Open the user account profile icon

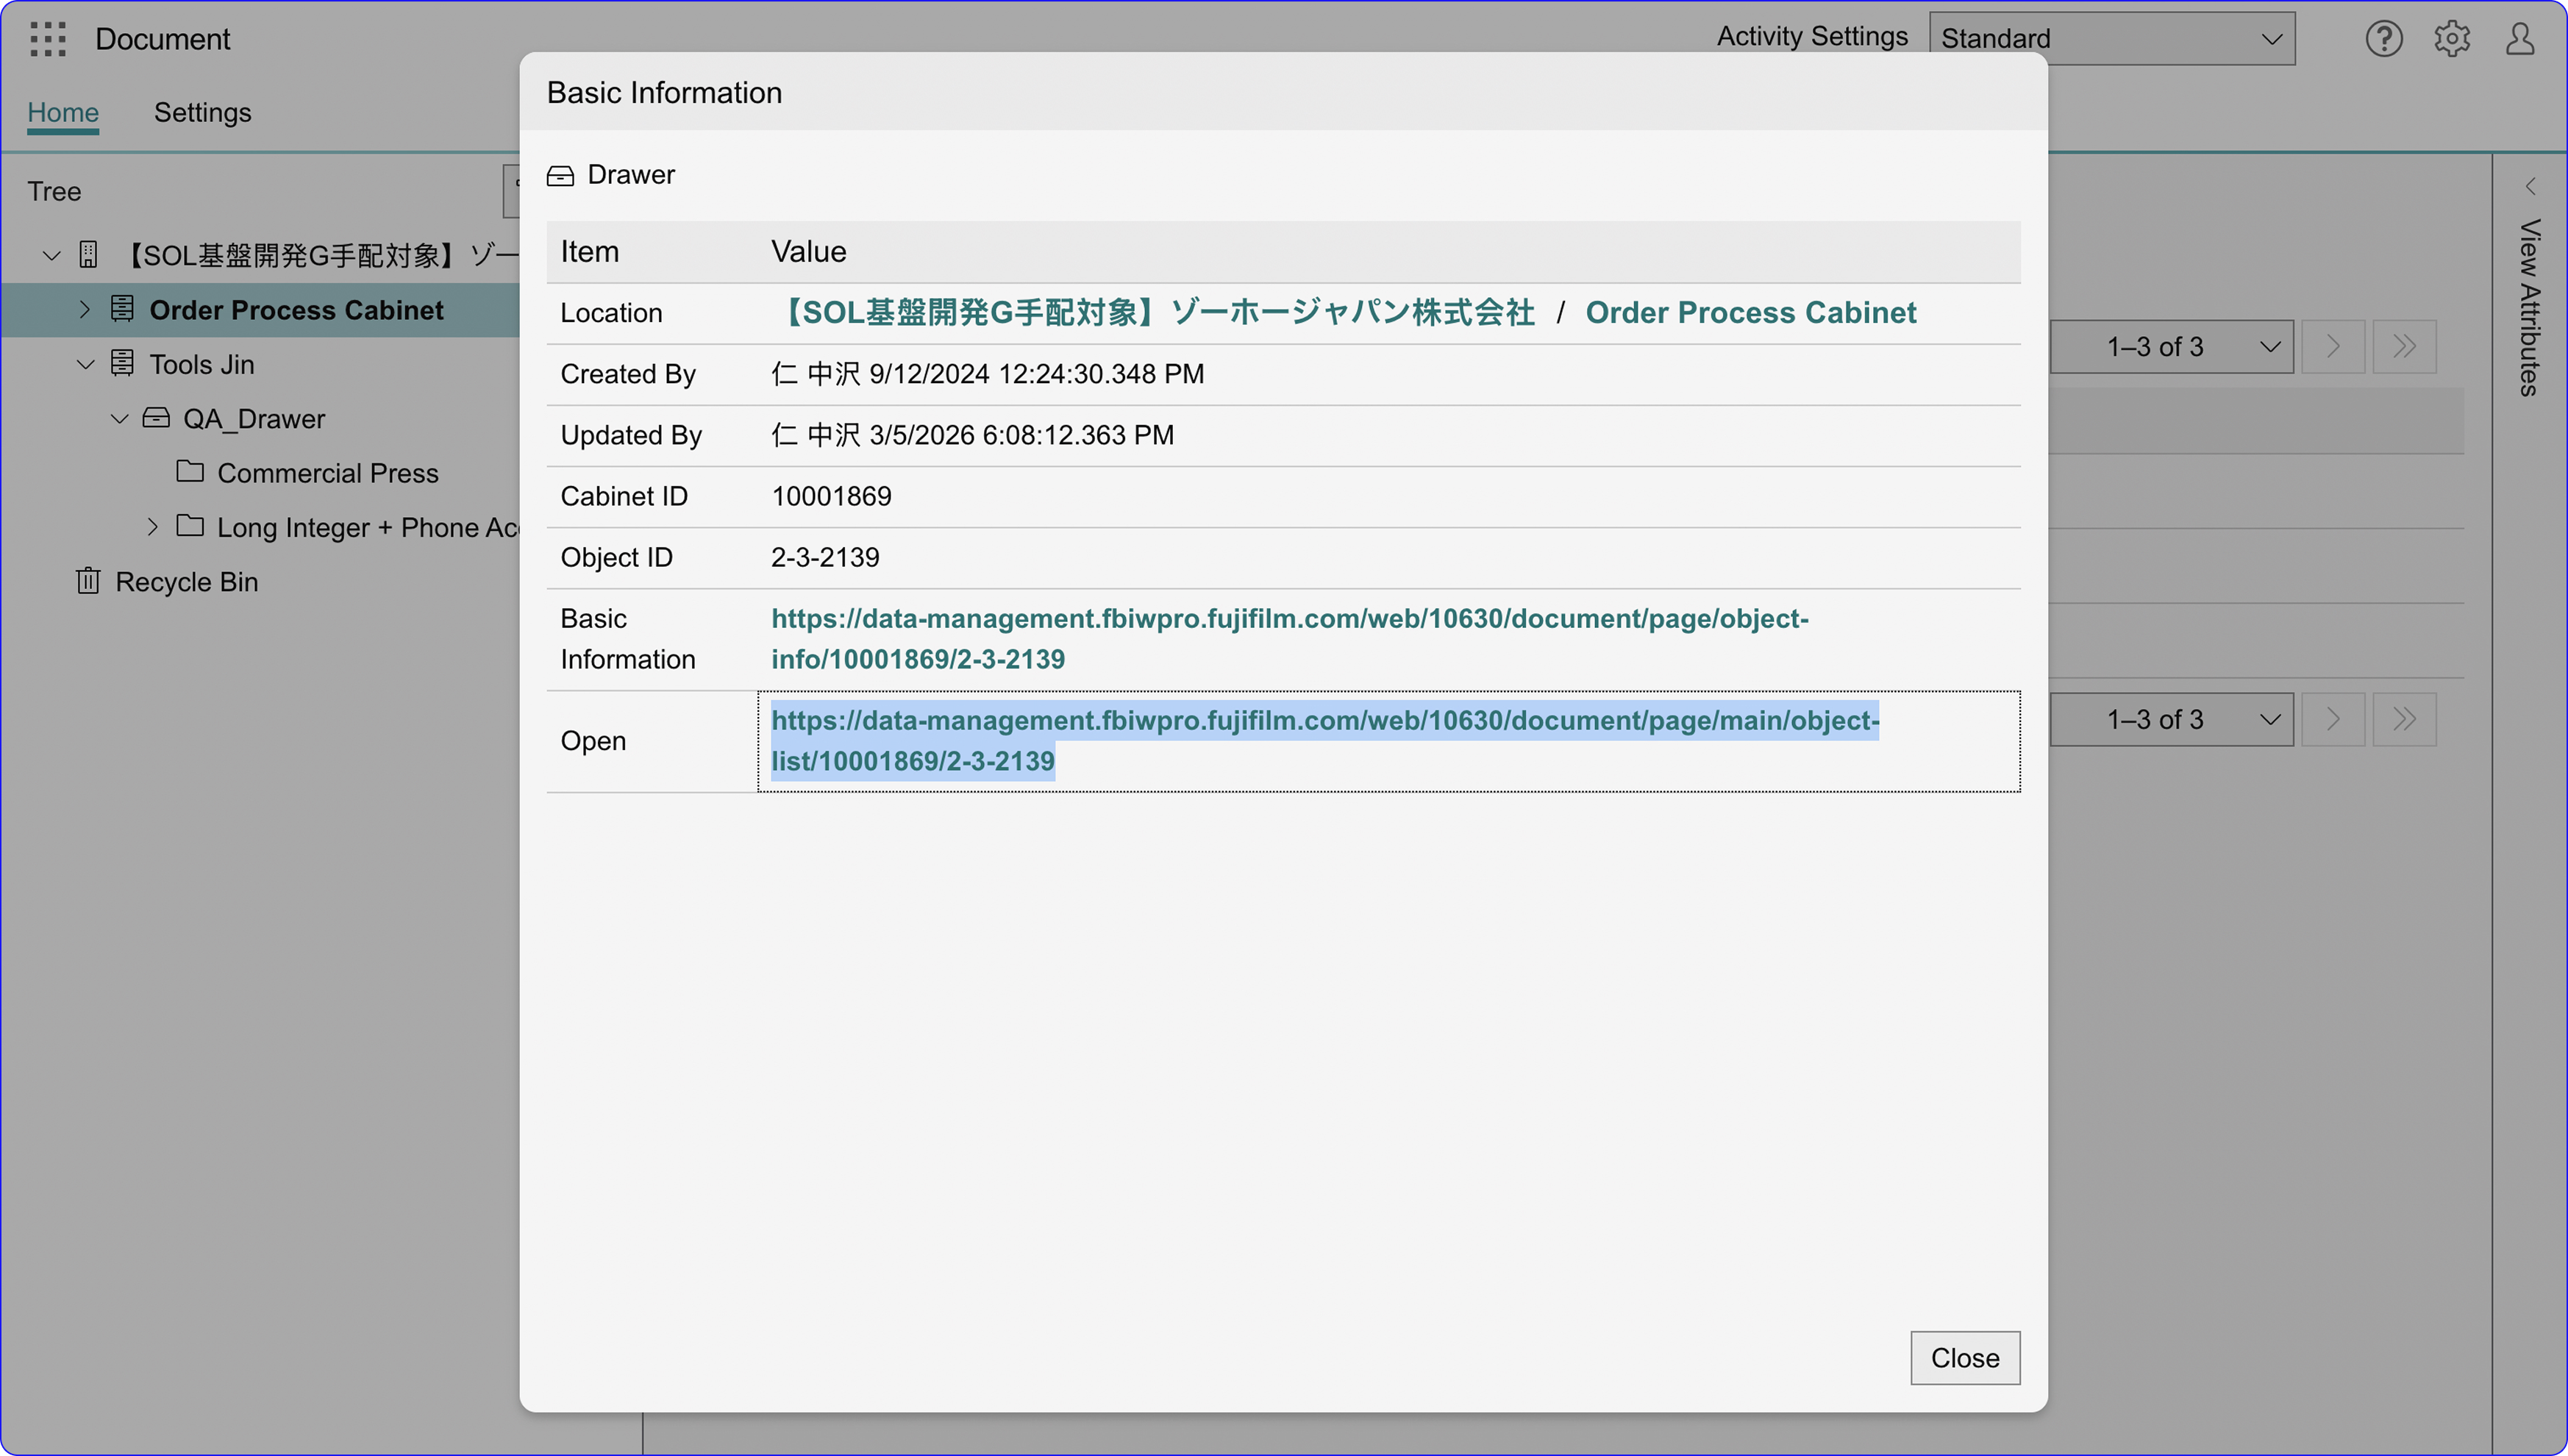[x=2520, y=39]
